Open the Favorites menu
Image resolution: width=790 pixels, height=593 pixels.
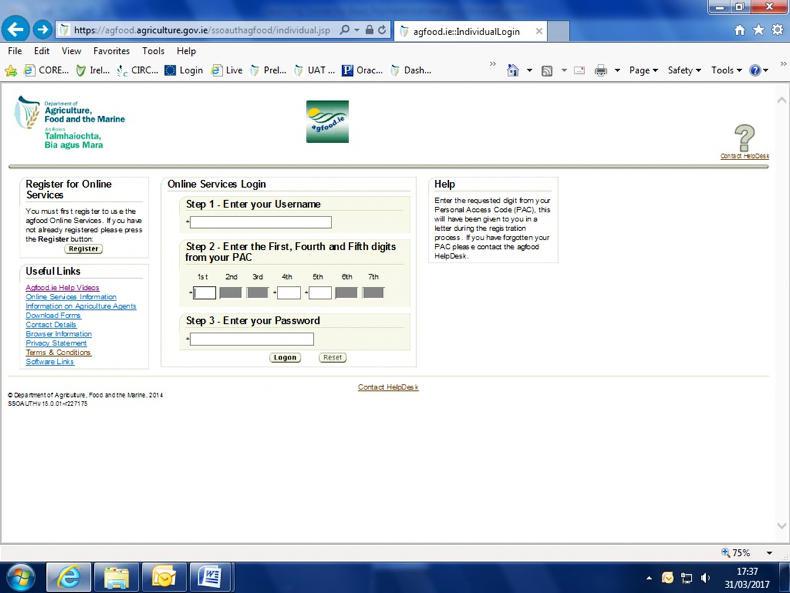click(111, 51)
